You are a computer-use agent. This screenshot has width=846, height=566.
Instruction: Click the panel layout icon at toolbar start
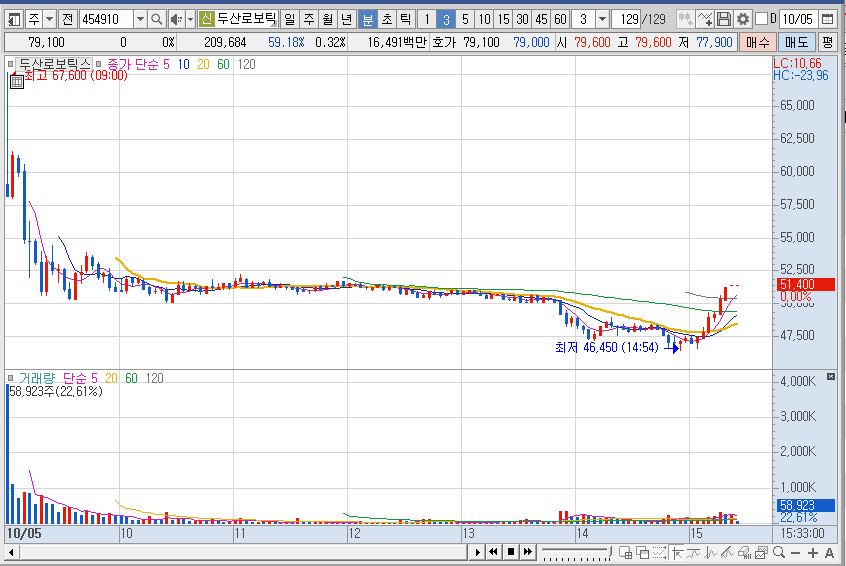coord(14,20)
